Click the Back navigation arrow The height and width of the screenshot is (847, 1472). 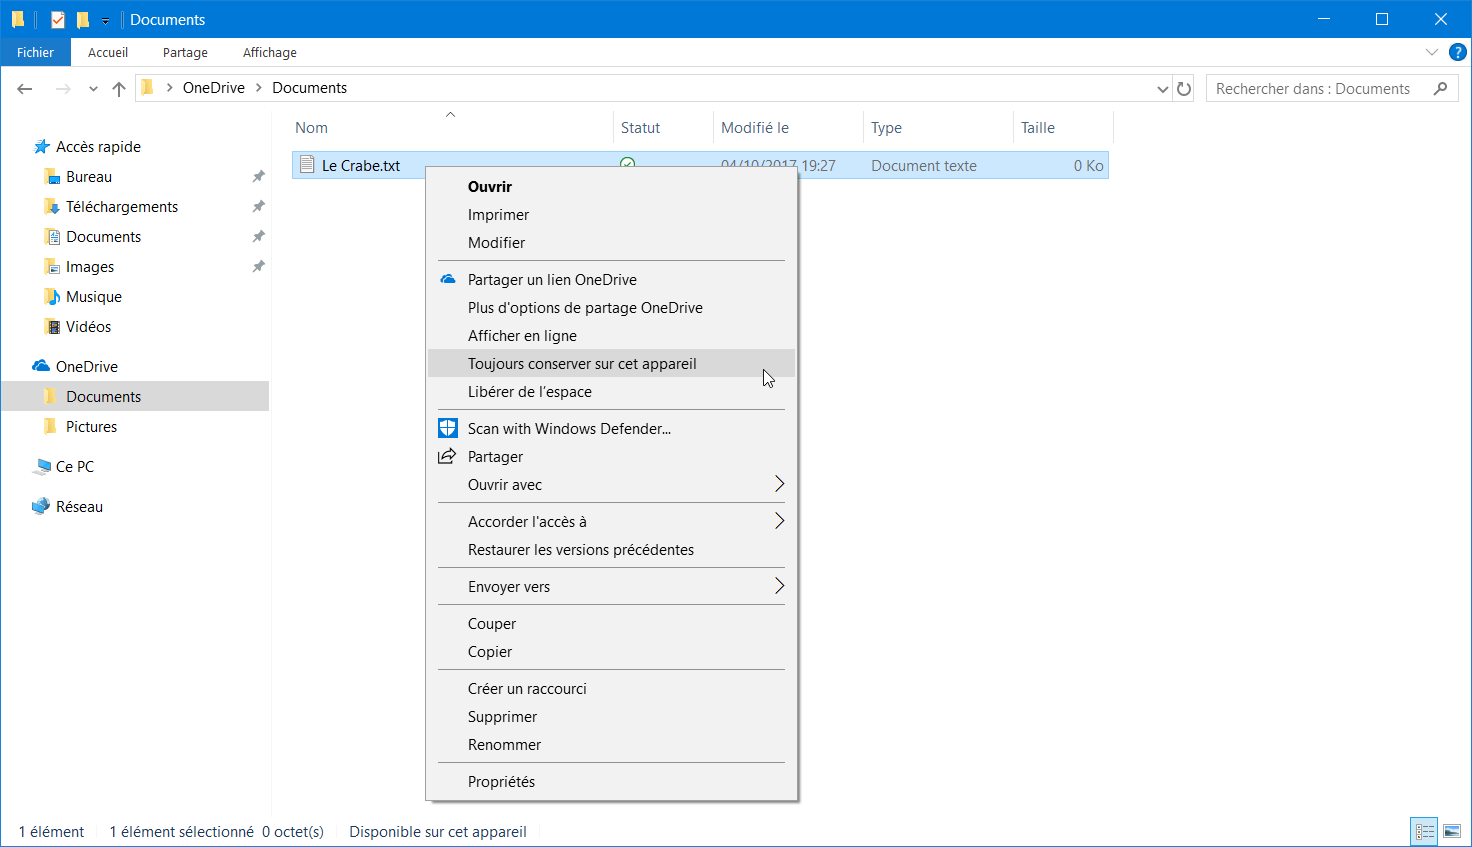(25, 89)
